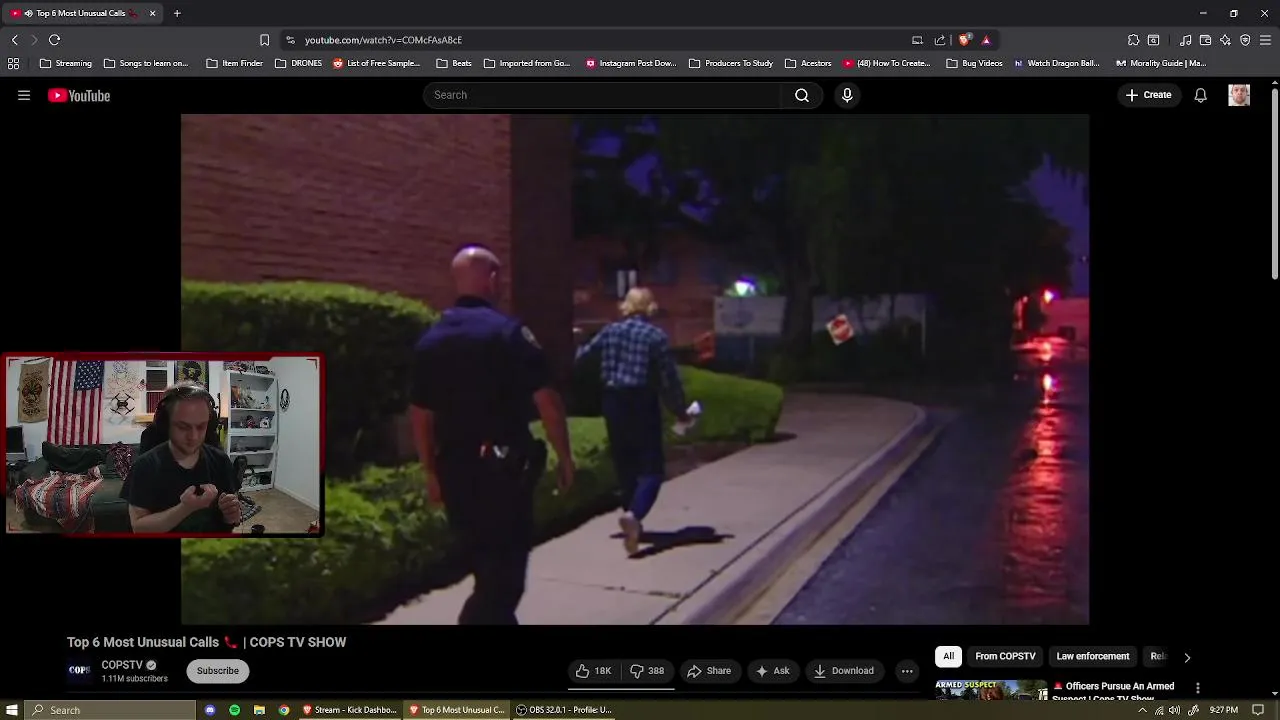Select the From COPSTV filter chip
Screen dimensions: 1280x720
coord(1005,656)
